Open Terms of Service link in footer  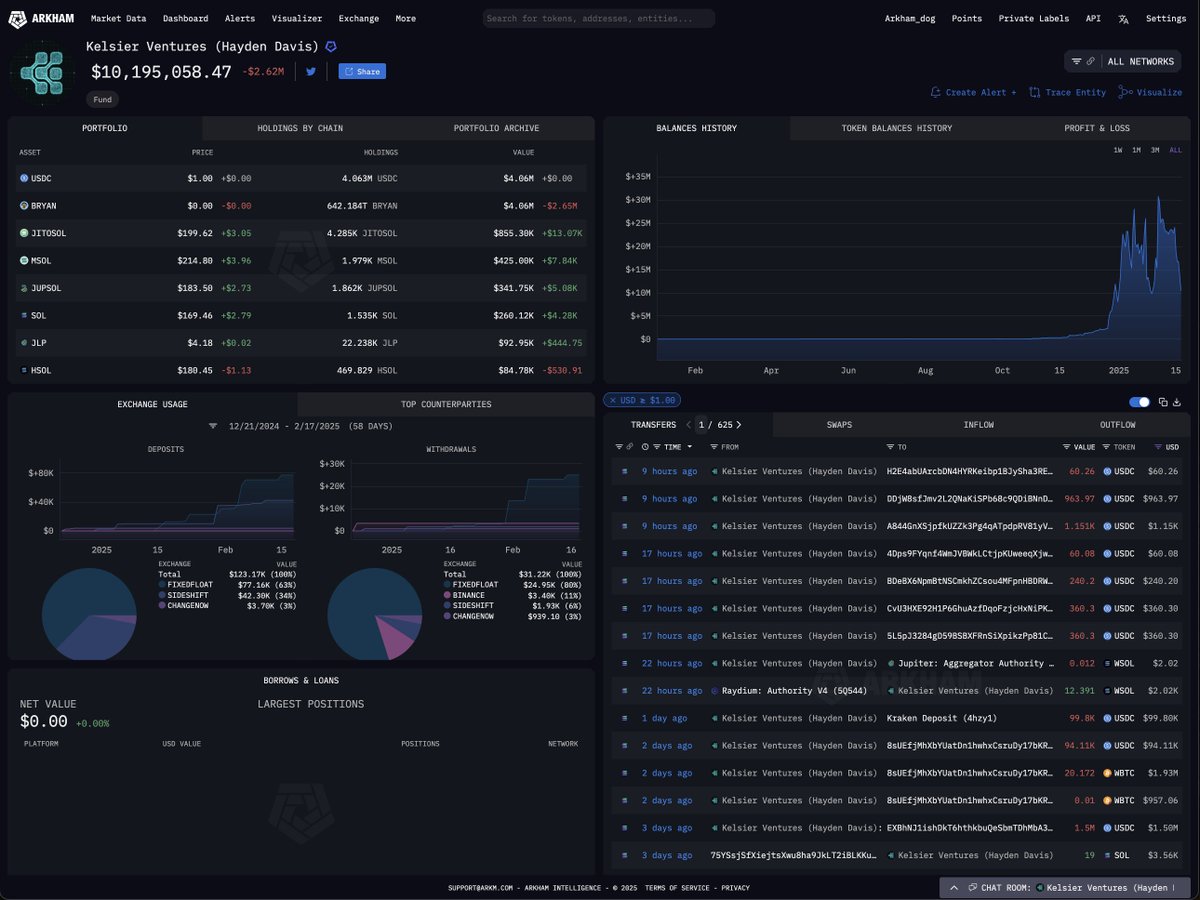675,888
